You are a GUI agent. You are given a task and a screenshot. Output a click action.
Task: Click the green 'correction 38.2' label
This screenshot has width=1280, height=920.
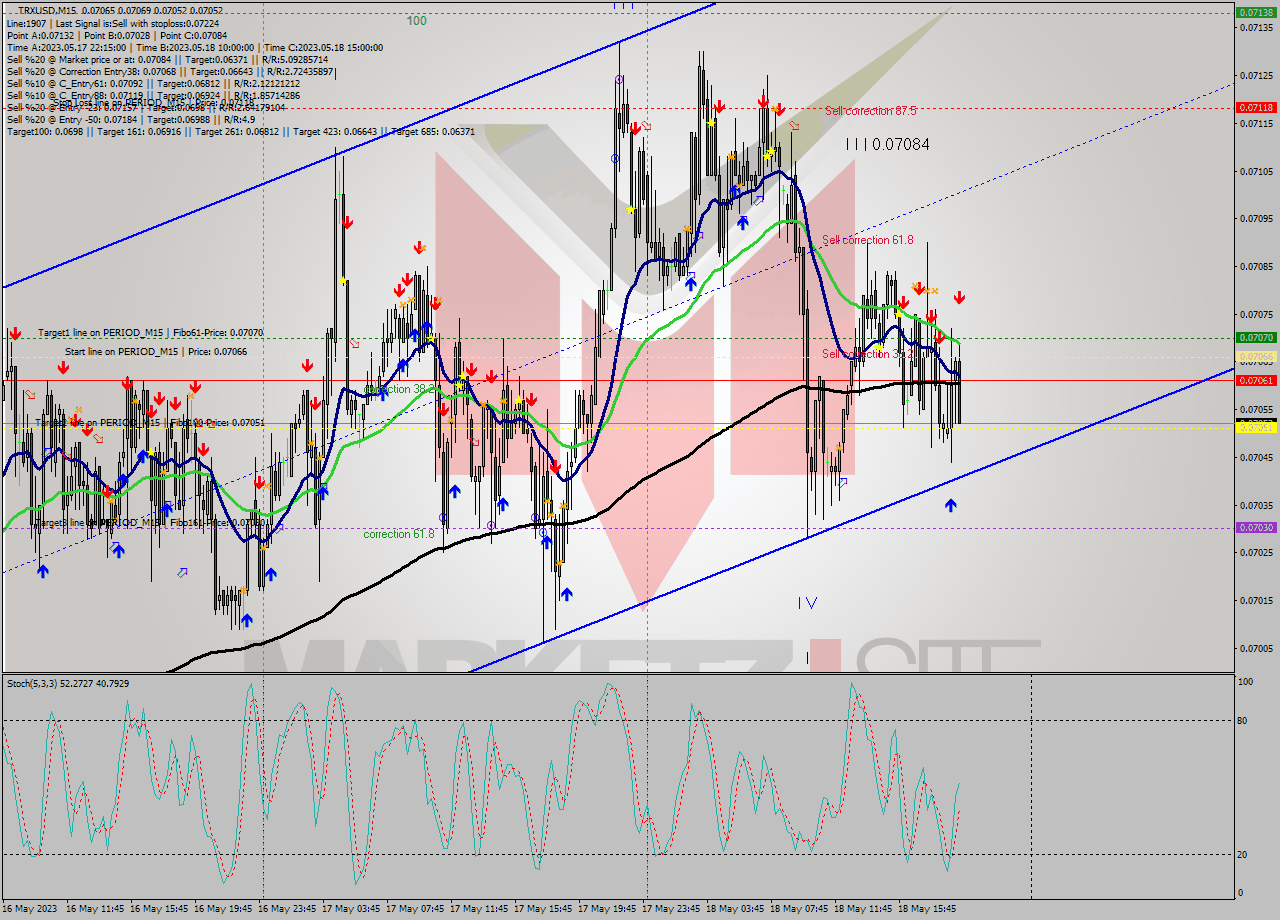coord(400,389)
